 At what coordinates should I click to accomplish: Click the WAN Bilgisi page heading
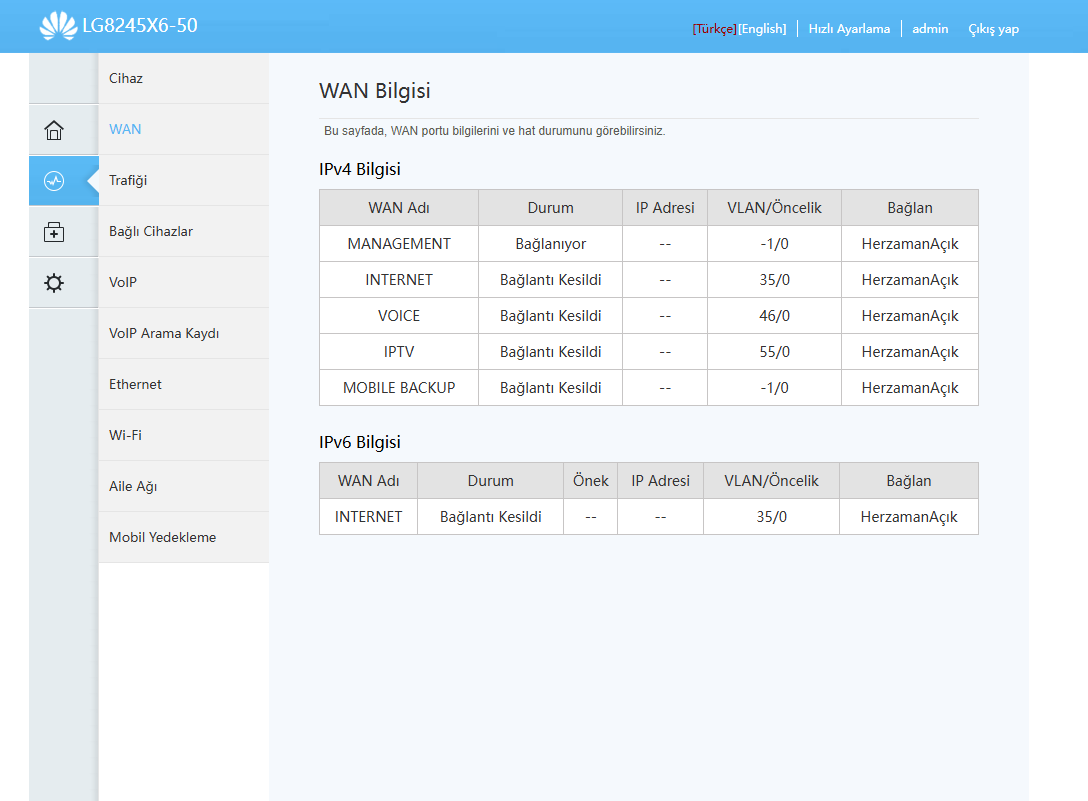(x=375, y=91)
